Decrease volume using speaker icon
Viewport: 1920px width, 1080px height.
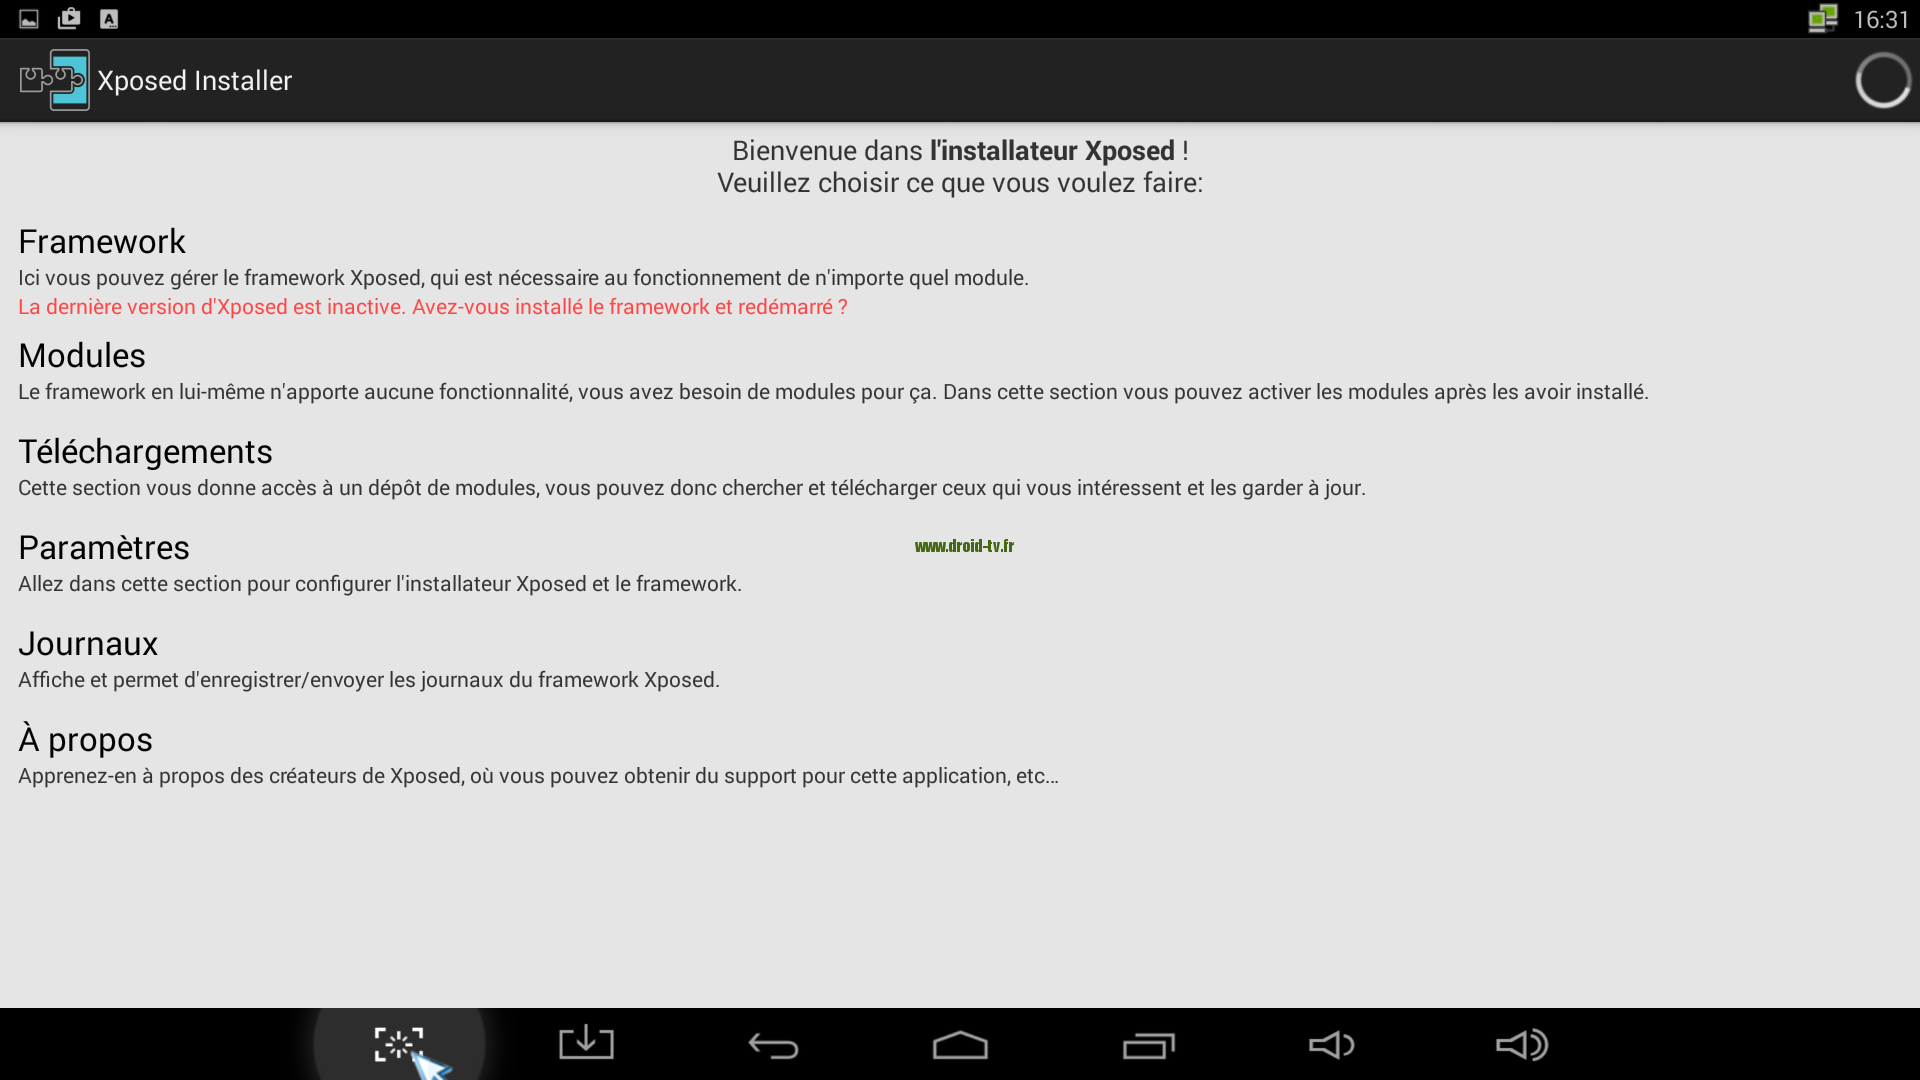[1332, 1043]
